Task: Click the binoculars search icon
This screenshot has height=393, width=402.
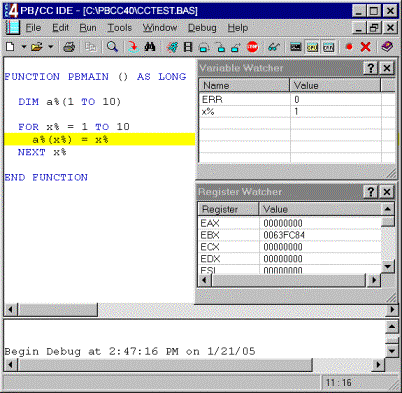Action: (150, 47)
